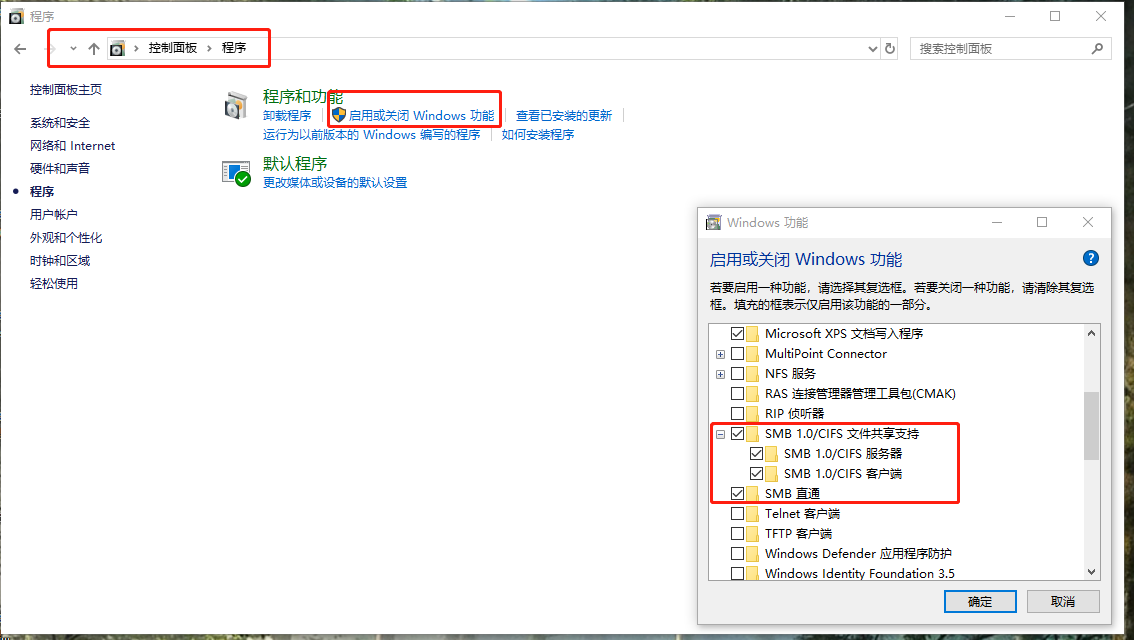Open 系统和安全 category
The height and width of the screenshot is (640, 1134).
(x=60, y=123)
